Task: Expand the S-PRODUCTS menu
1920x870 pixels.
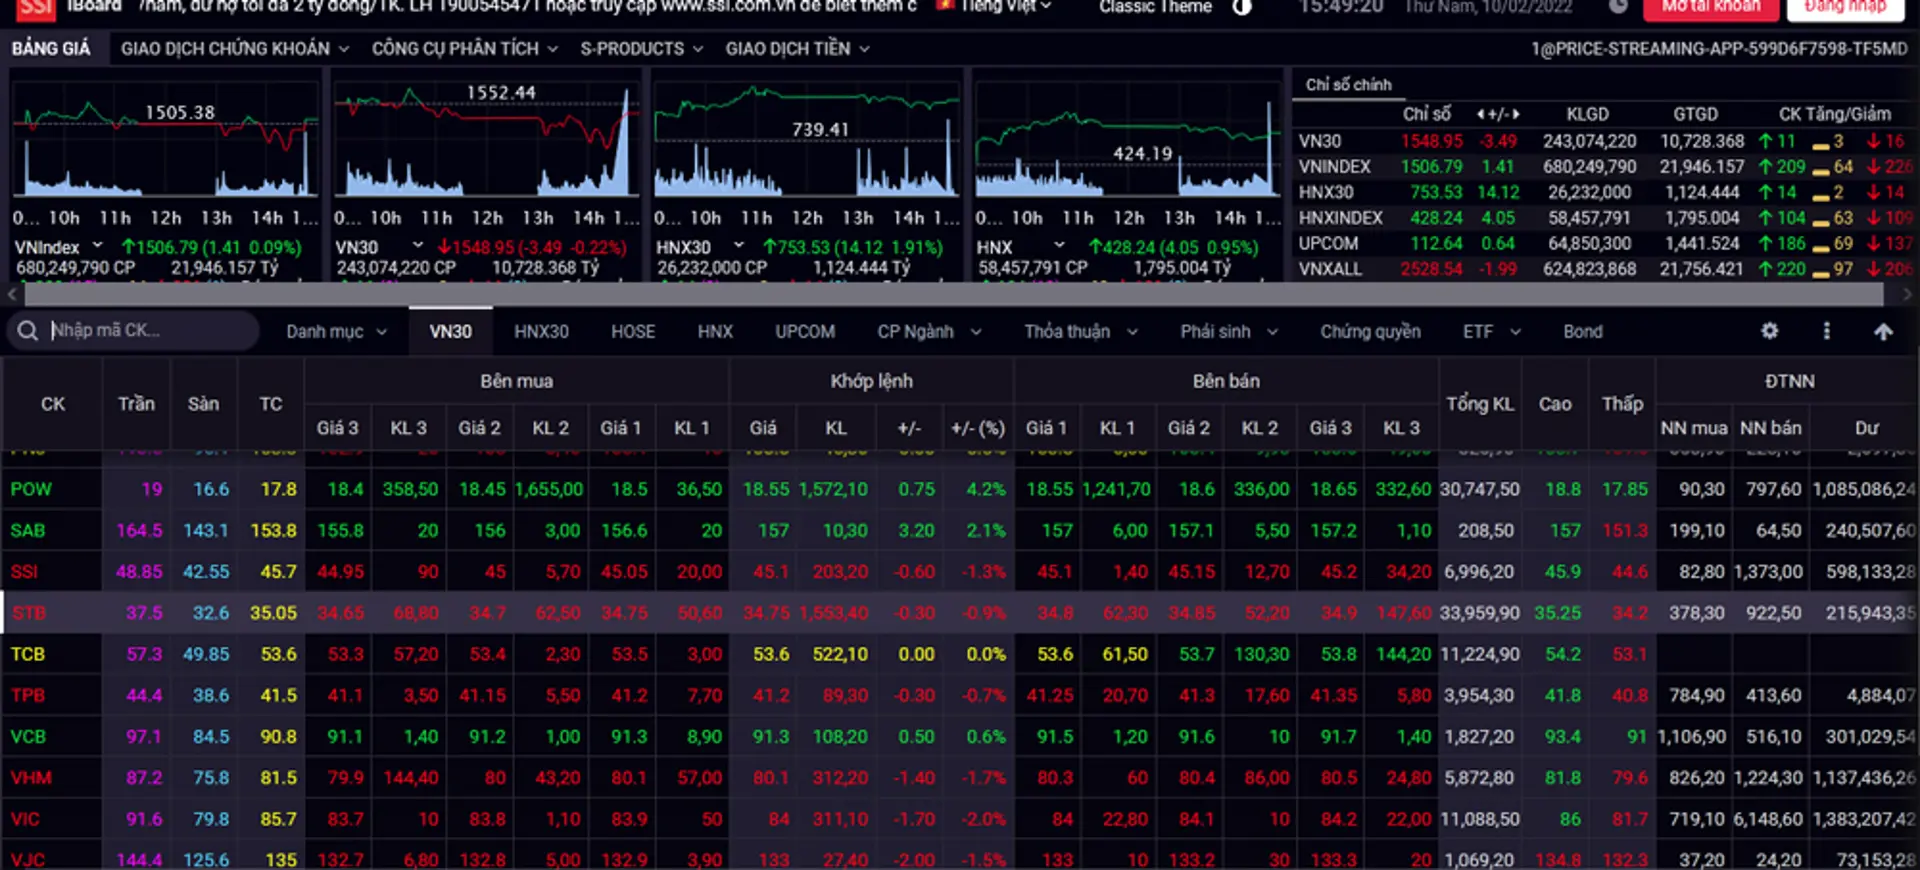Action: [642, 48]
